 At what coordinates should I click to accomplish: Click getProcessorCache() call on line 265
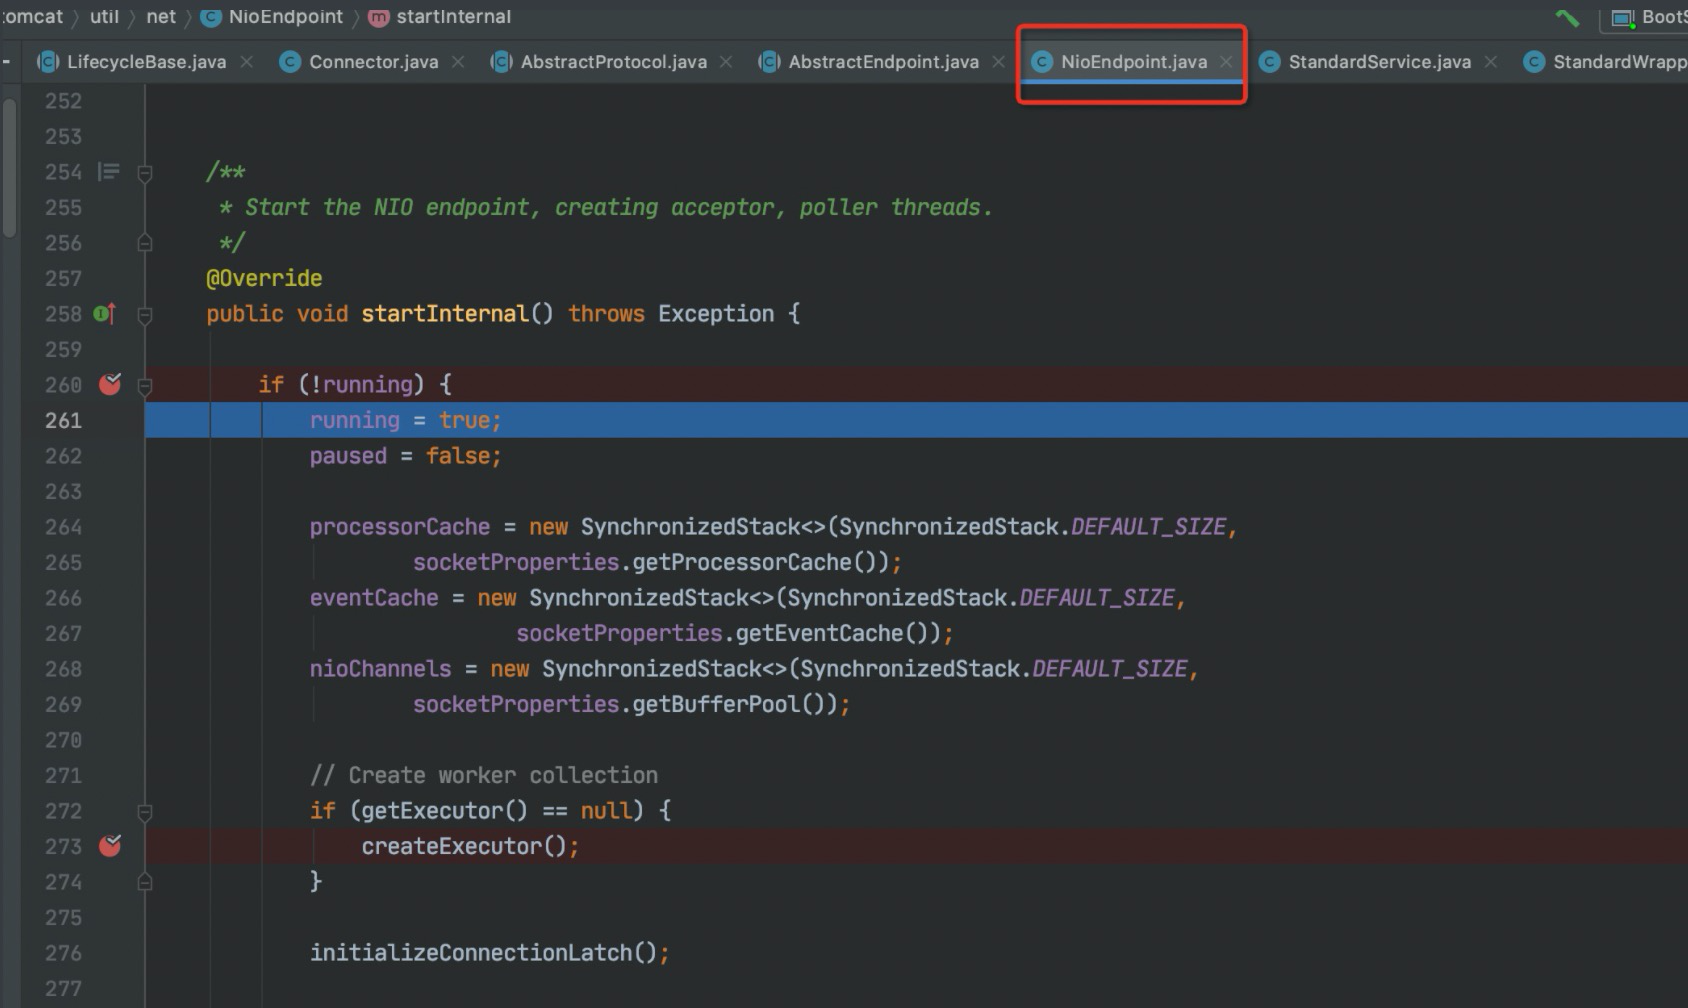coord(760,562)
